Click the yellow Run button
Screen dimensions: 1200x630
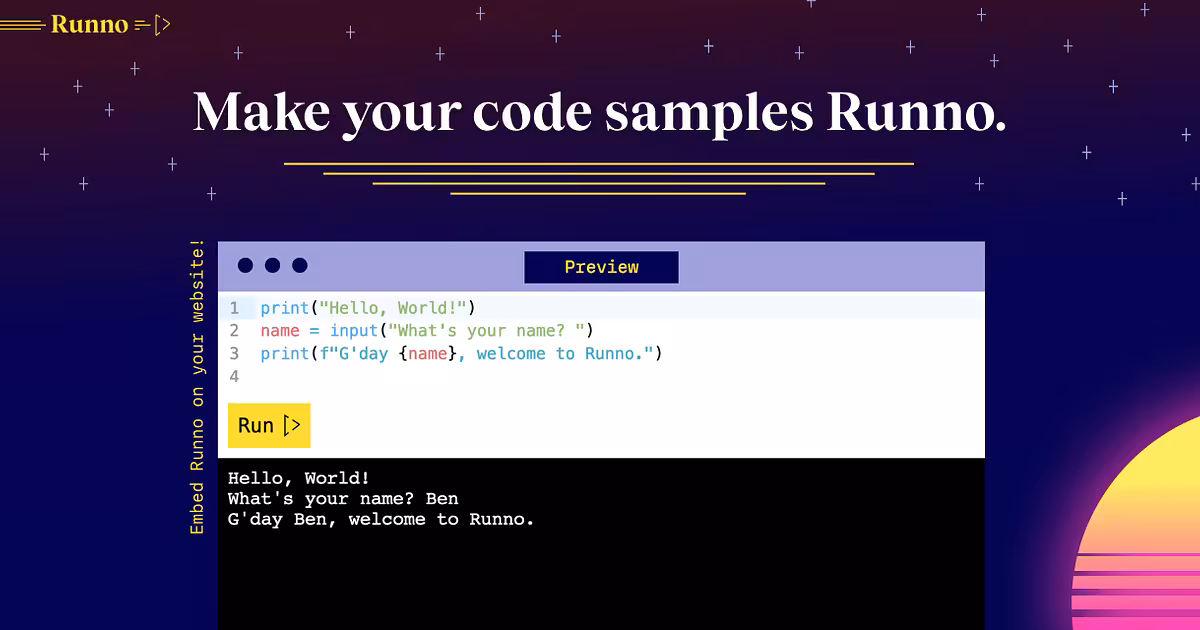click(x=269, y=425)
